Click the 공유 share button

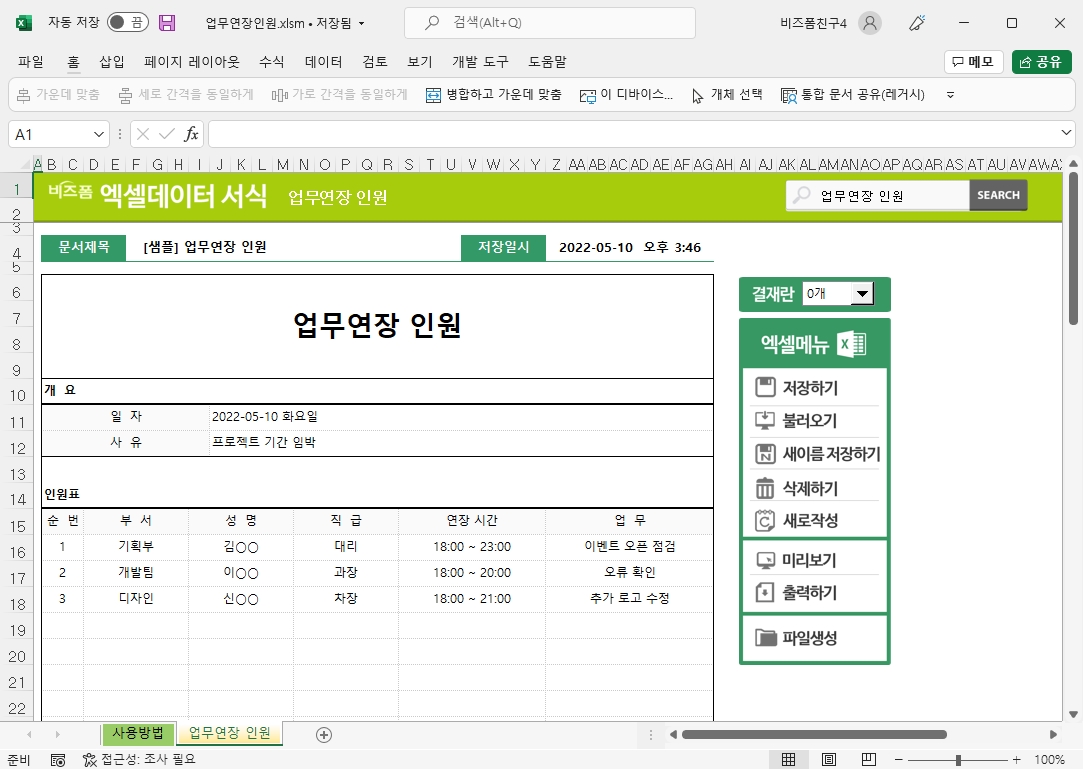click(x=1041, y=62)
